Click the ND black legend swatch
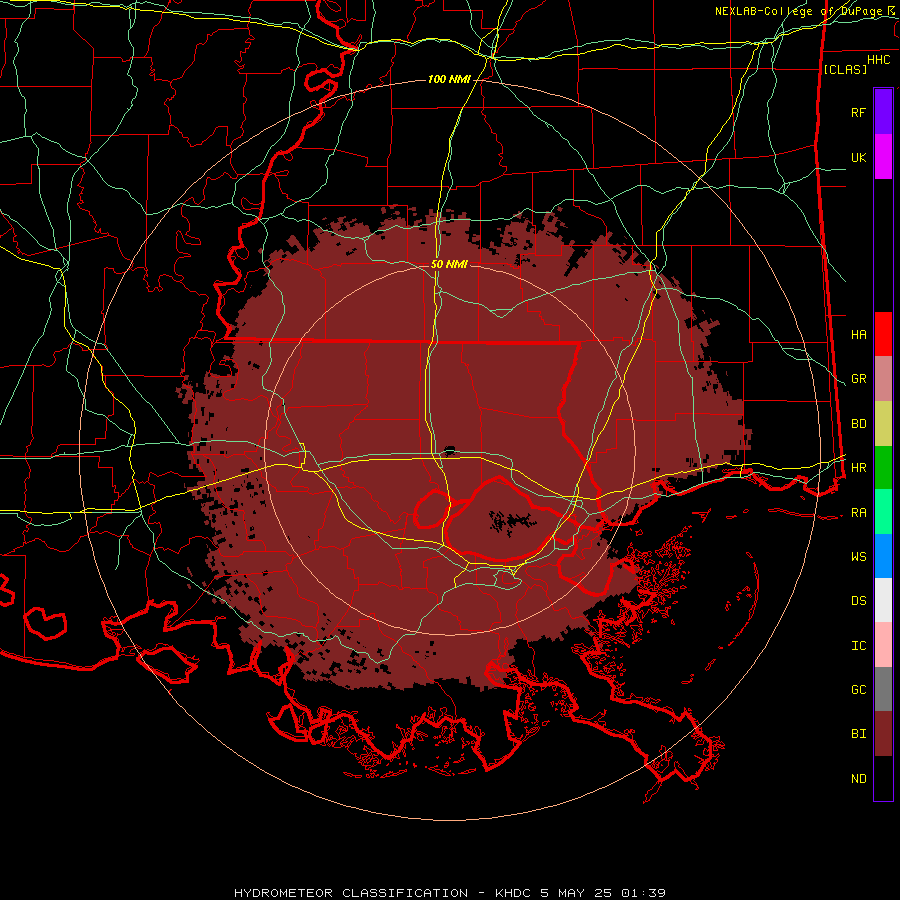Screen dimensions: 900x900 click(x=883, y=778)
